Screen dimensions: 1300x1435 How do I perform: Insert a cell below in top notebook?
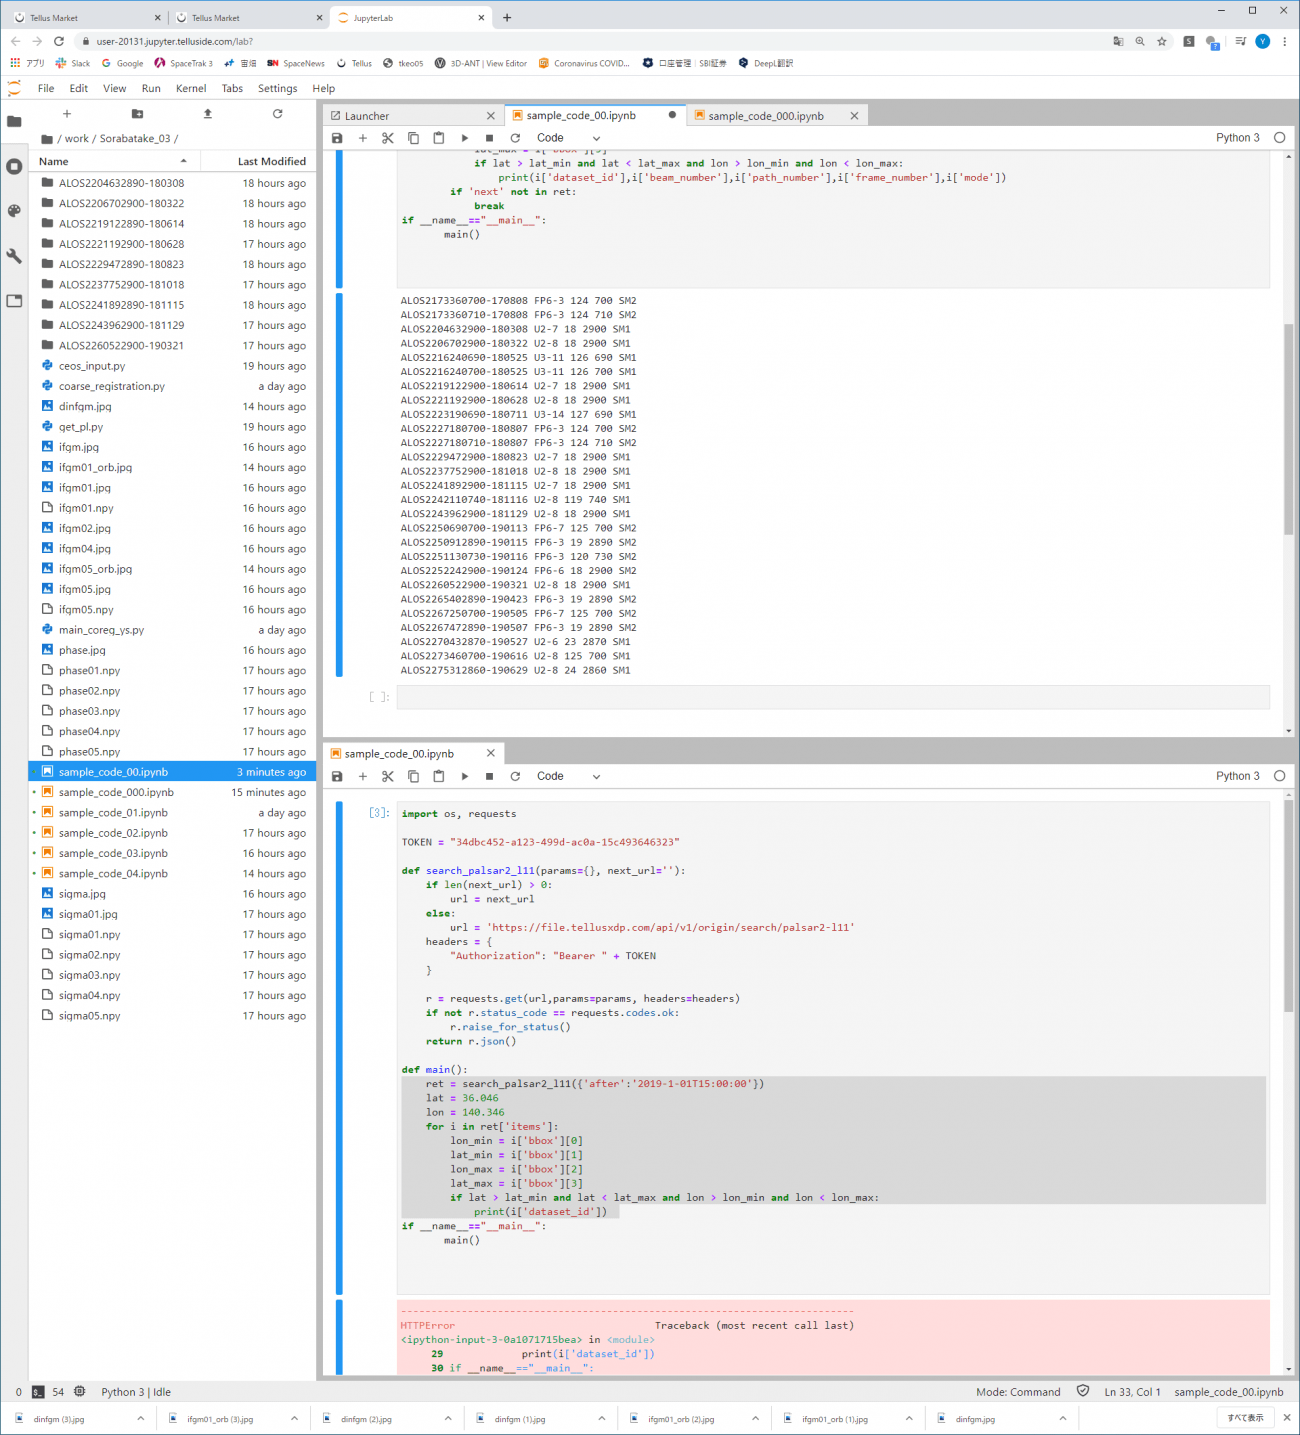363,138
